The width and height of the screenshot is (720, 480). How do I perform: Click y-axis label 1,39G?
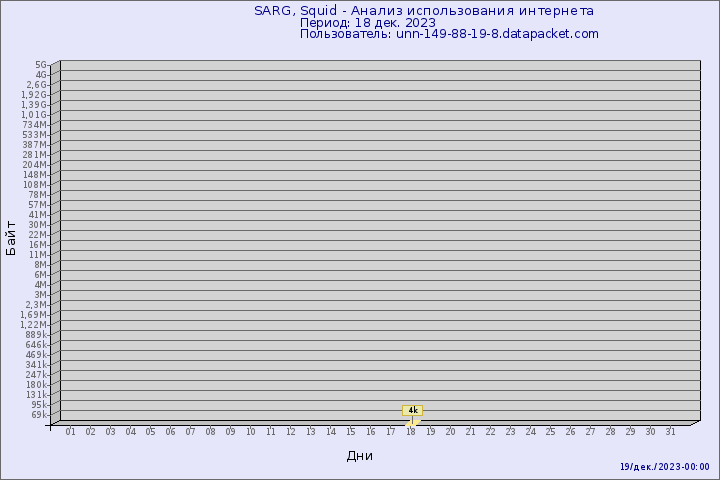pos(34,105)
